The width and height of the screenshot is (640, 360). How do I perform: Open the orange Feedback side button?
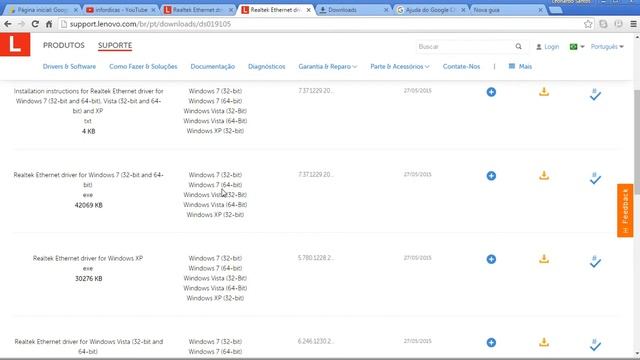[625, 211]
